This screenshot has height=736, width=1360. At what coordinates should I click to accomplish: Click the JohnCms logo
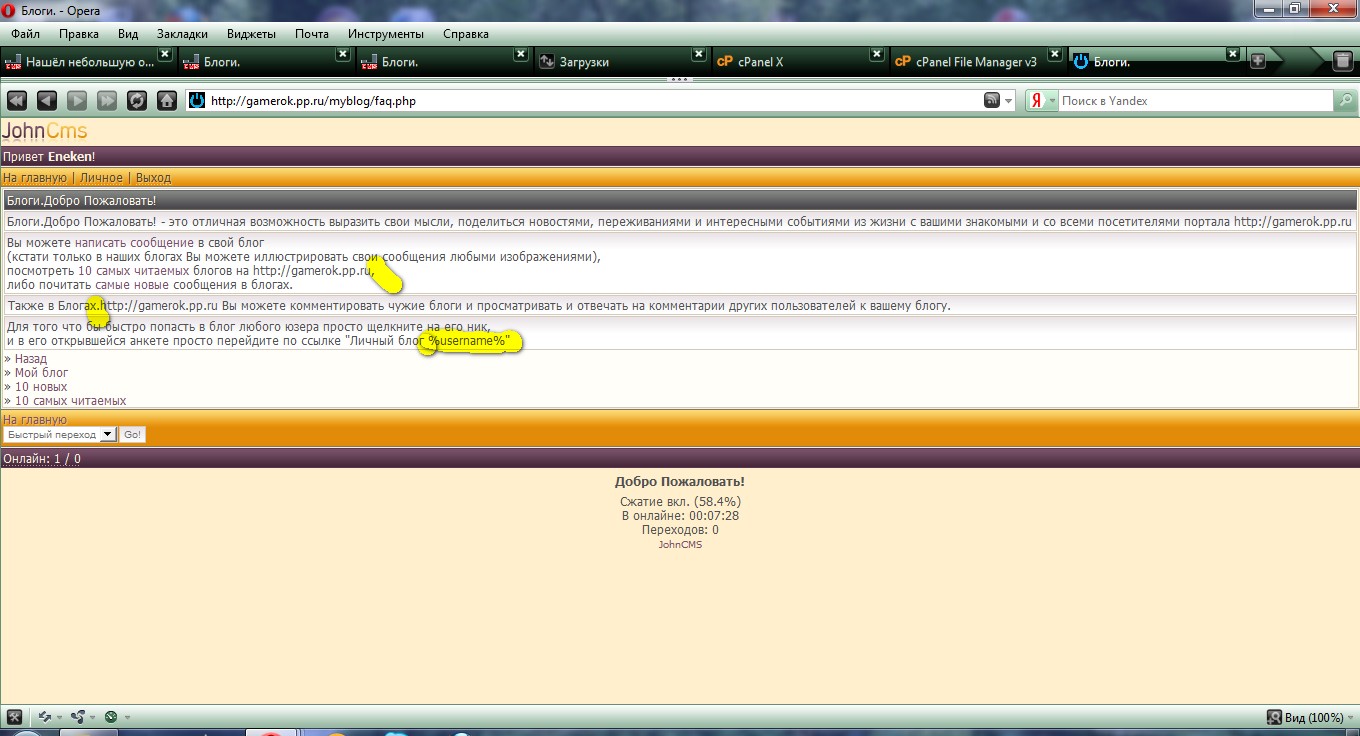pyautogui.click(x=45, y=131)
